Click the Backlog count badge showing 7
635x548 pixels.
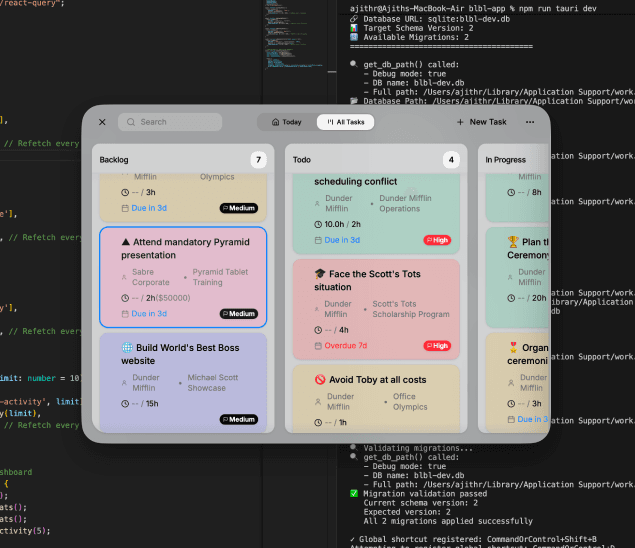[x=259, y=160]
